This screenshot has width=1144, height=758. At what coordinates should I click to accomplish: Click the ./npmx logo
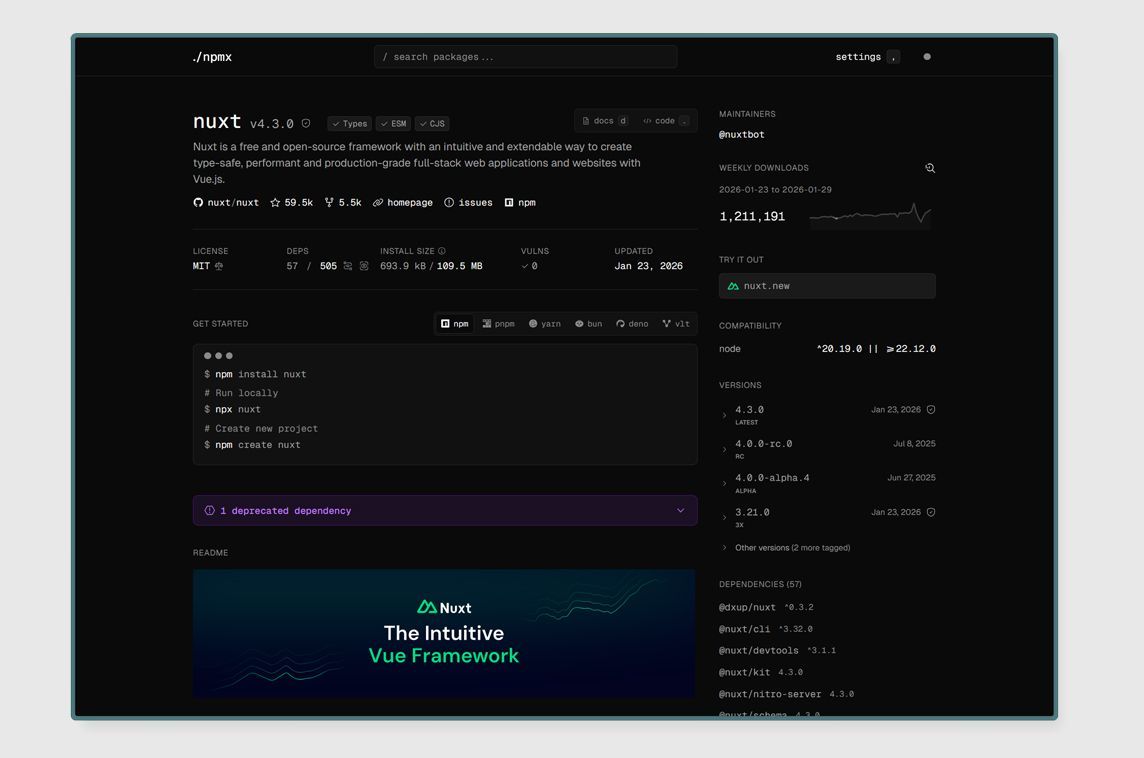tap(212, 57)
